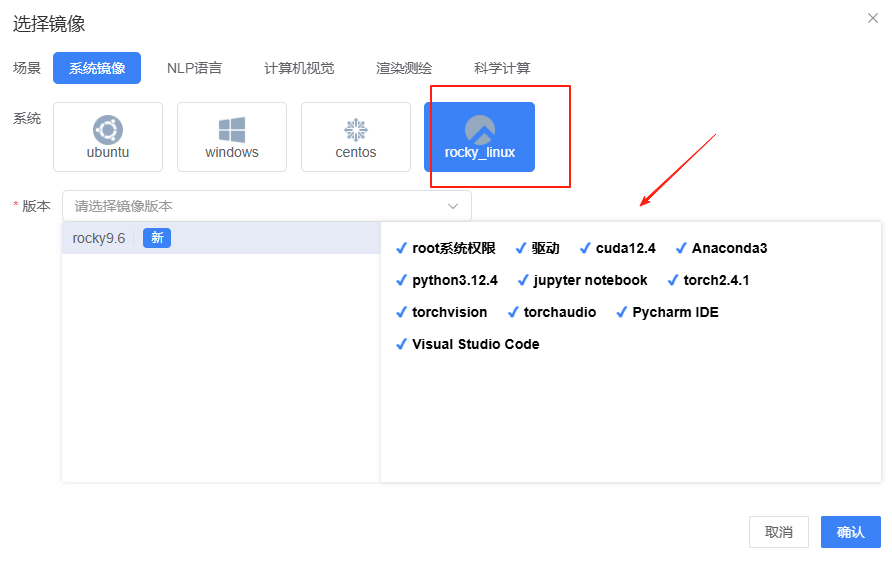Select the rocky_linux system image icon
The height and width of the screenshot is (562, 892).
tap(480, 130)
